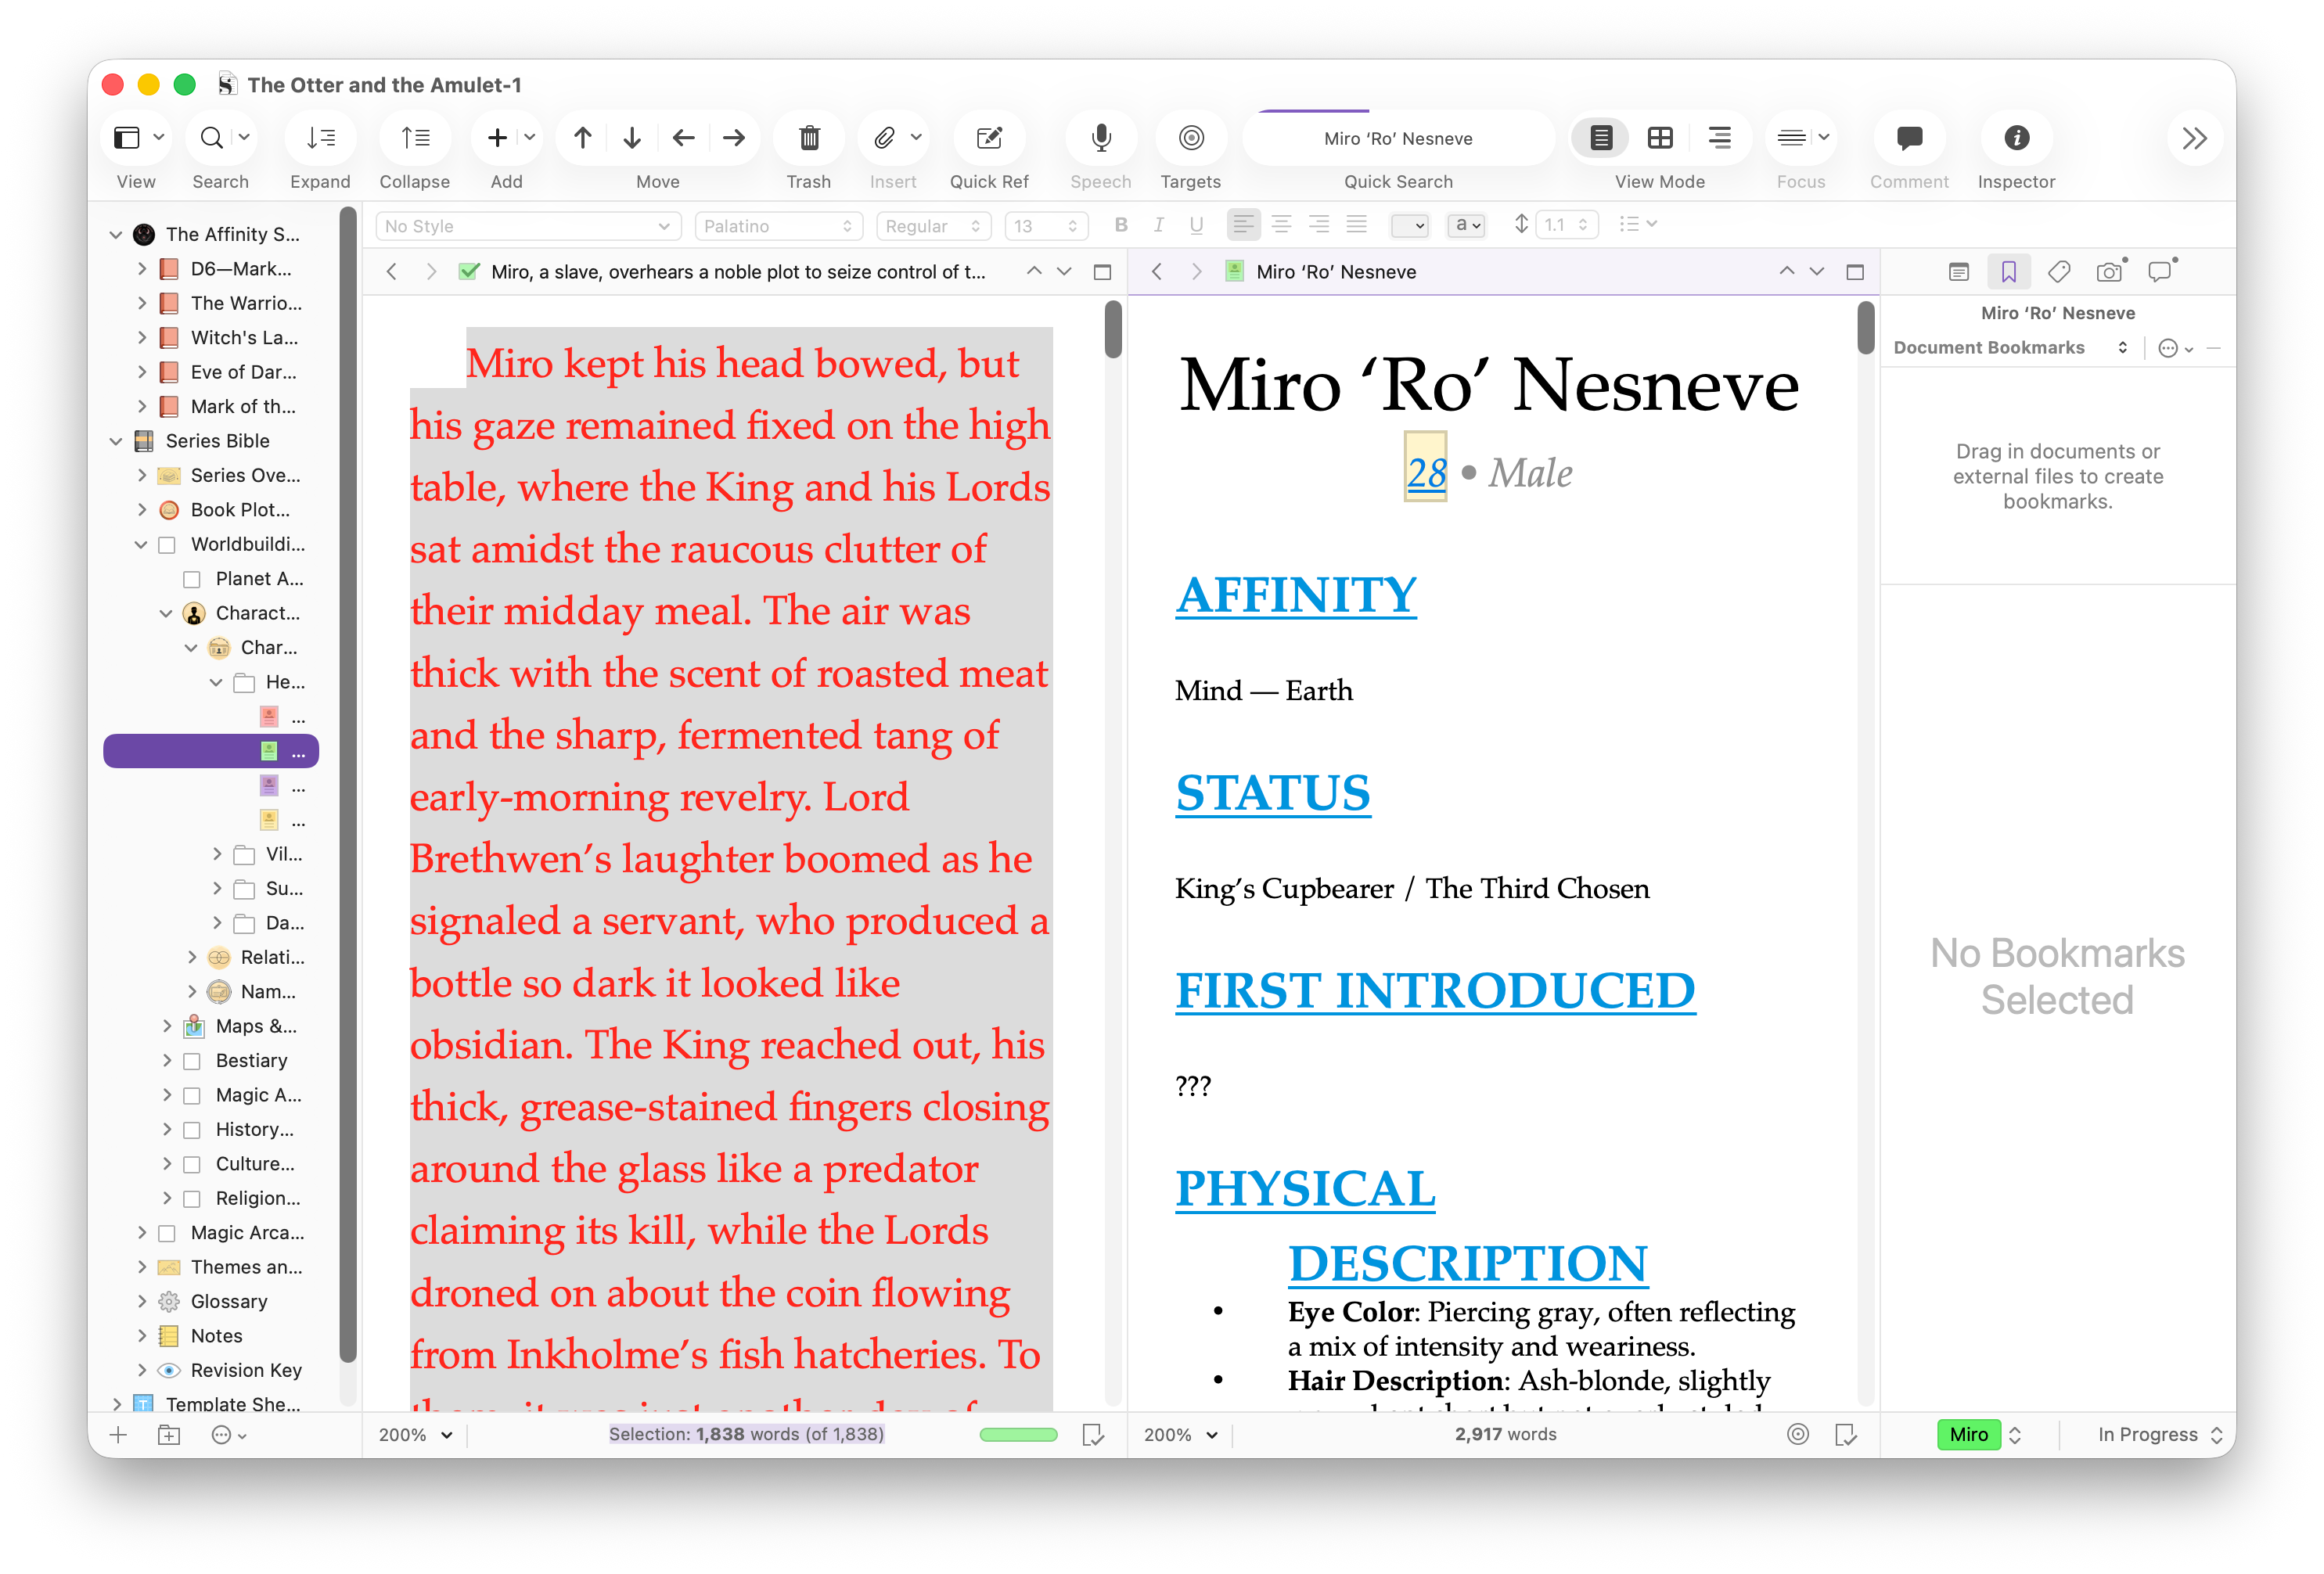
Task: Expand the Bestiary folder
Action: click(x=166, y=1061)
